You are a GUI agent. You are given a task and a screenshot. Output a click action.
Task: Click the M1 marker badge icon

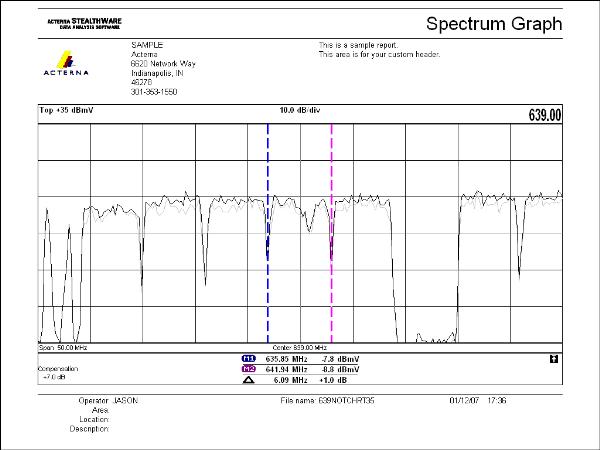pyautogui.click(x=249, y=357)
